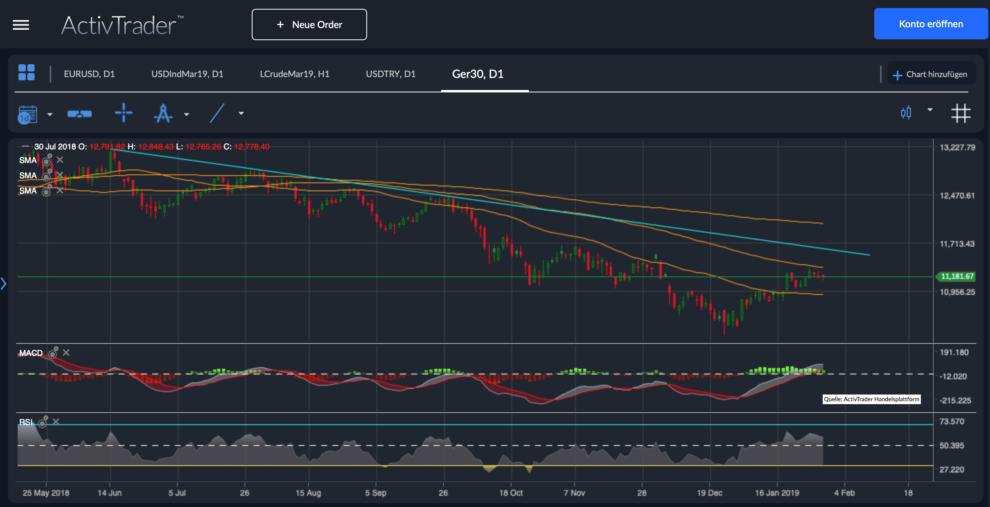Collapse the OHLC info minus icon
The image size is (990, 507).
point(25,146)
